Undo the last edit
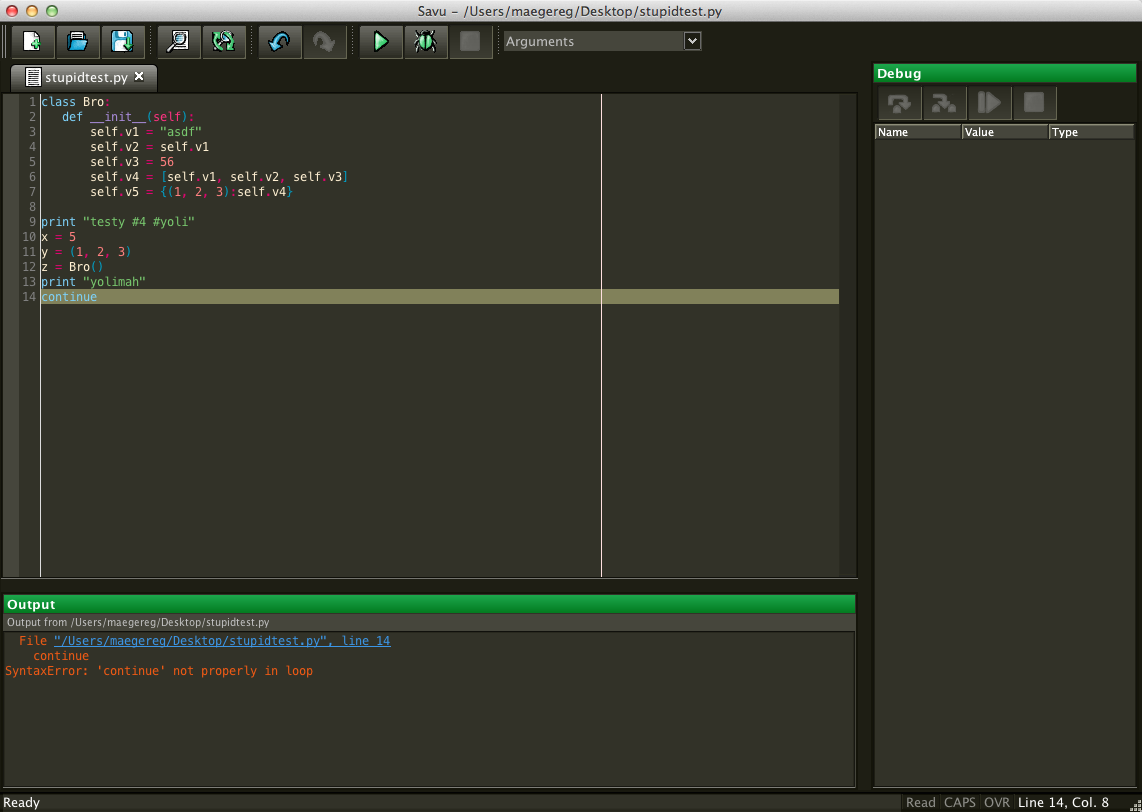Image resolution: width=1142 pixels, height=812 pixels. click(x=280, y=42)
